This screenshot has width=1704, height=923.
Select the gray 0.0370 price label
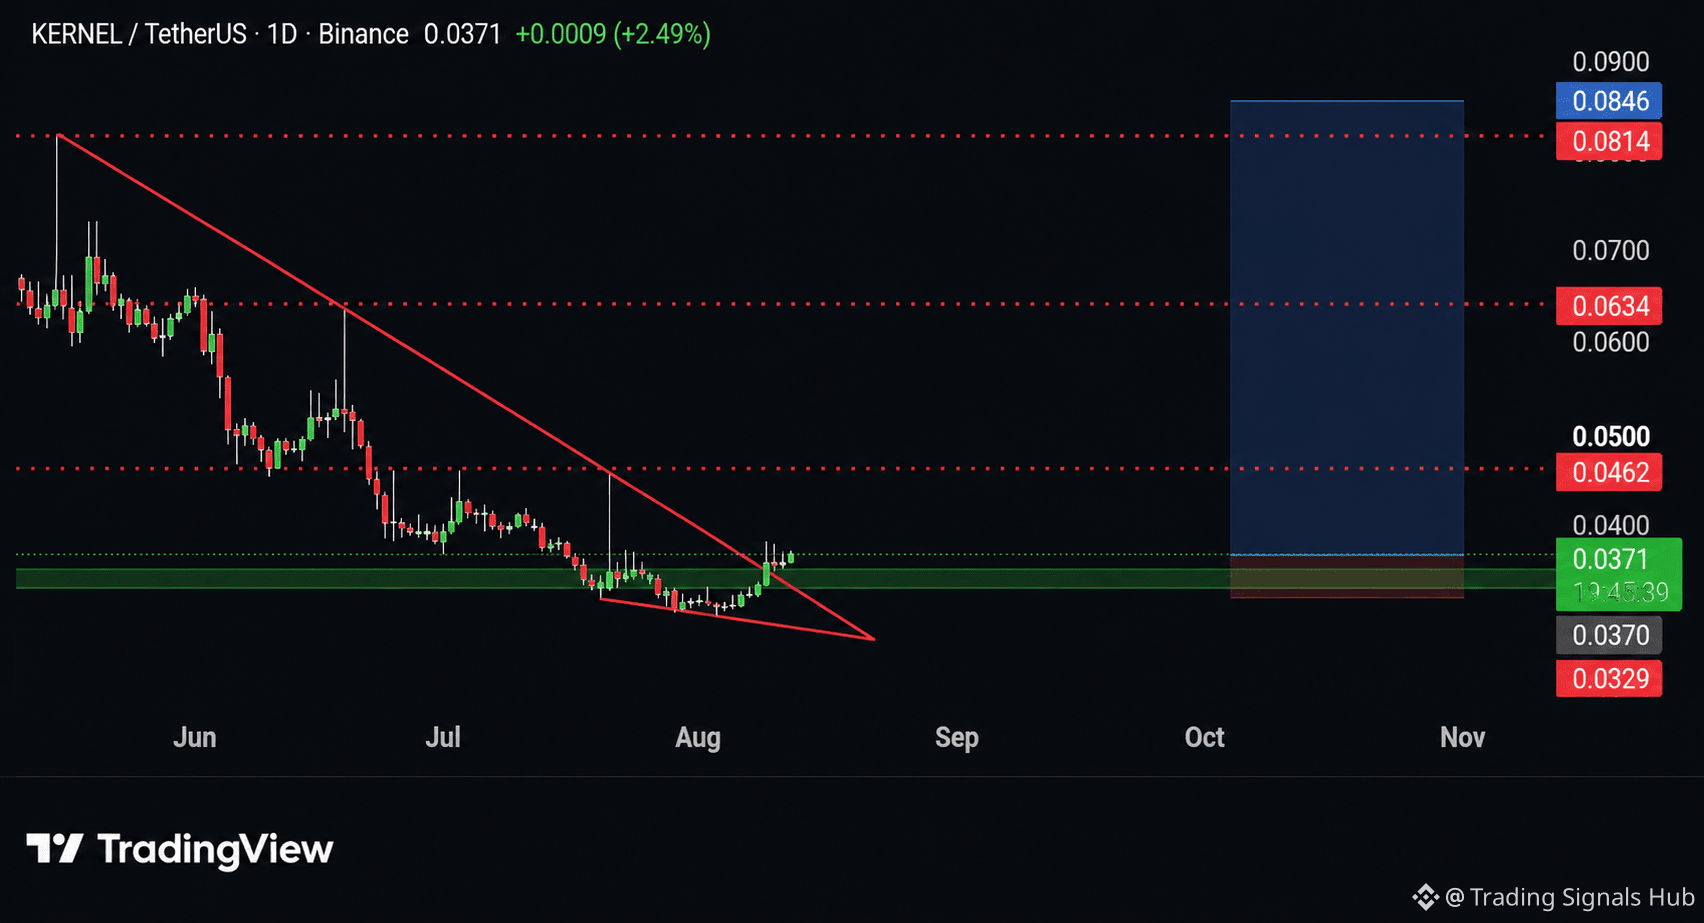(x=1609, y=635)
